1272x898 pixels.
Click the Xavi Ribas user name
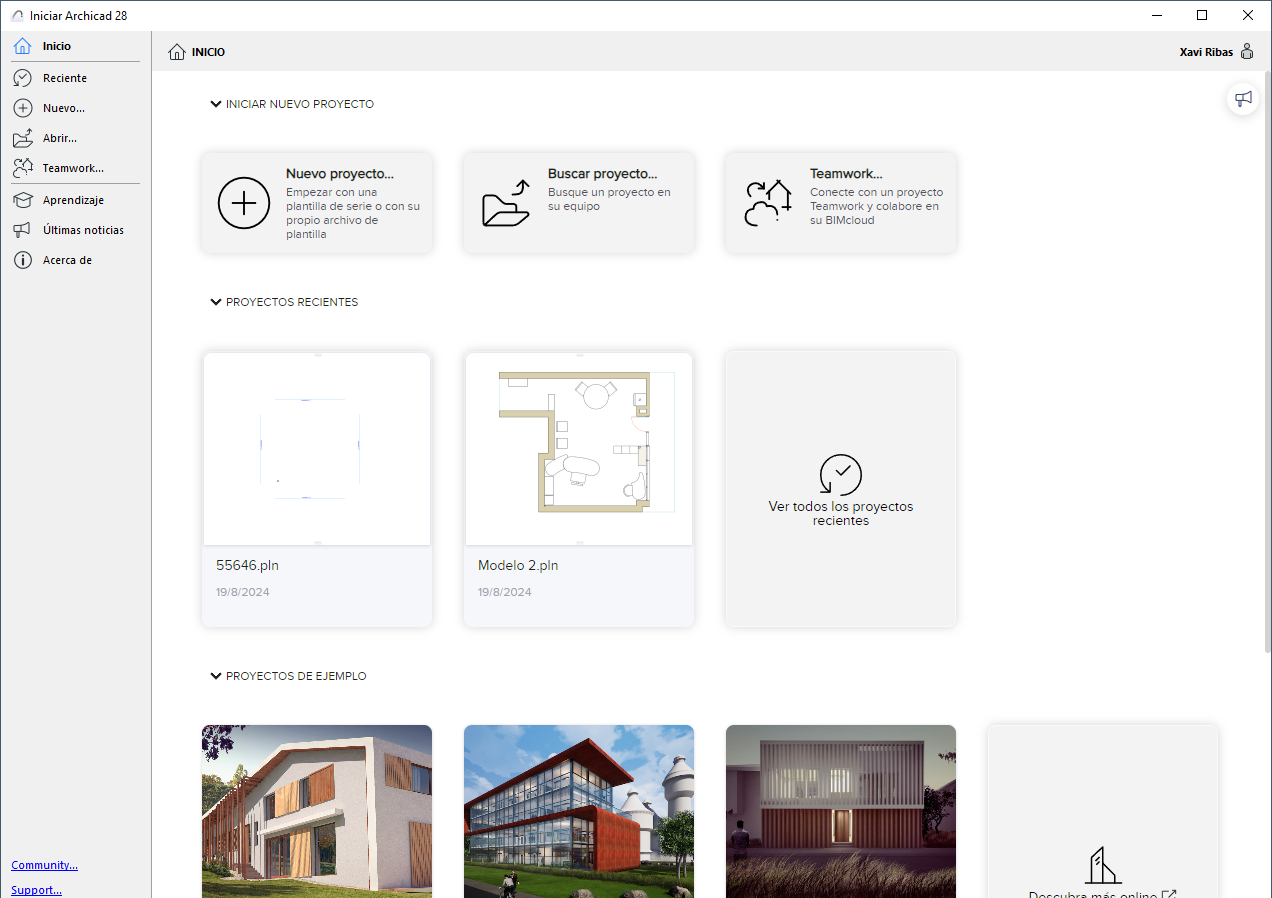[1206, 52]
